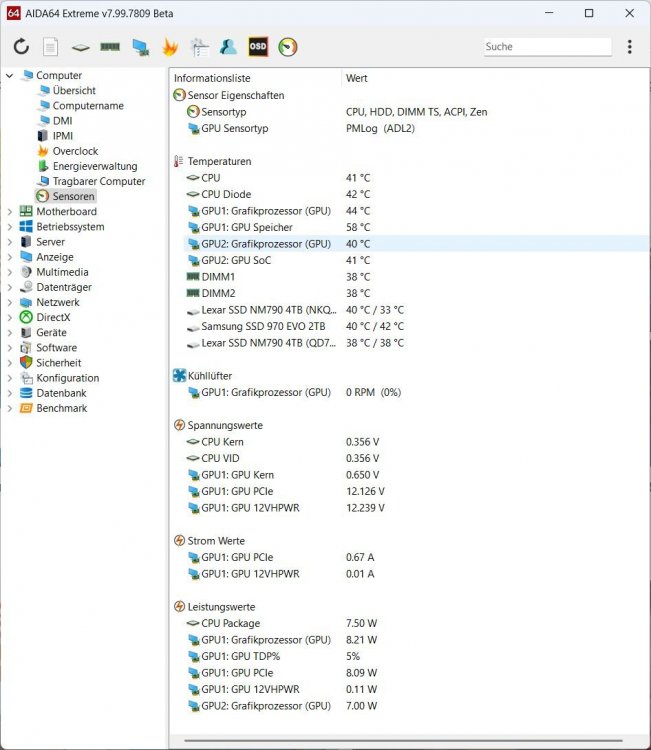651x750 pixels.
Task: Expand the Betriebssystem node
Action: (x=10, y=227)
